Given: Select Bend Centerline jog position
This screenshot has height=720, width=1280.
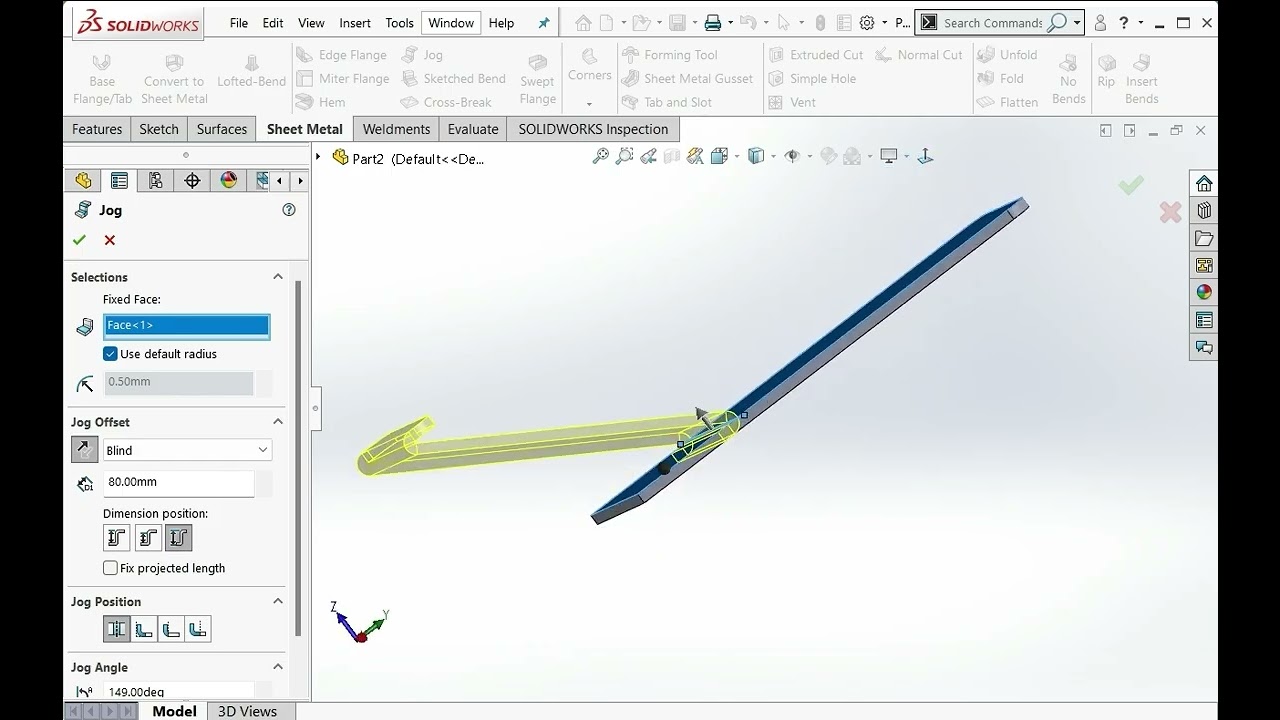Looking at the screenshot, I should coord(117,629).
